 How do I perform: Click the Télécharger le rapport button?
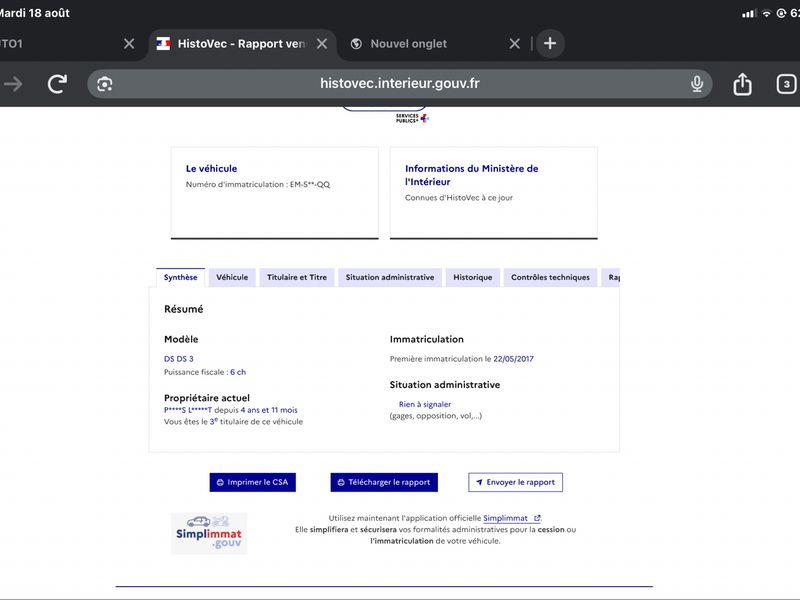384,482
